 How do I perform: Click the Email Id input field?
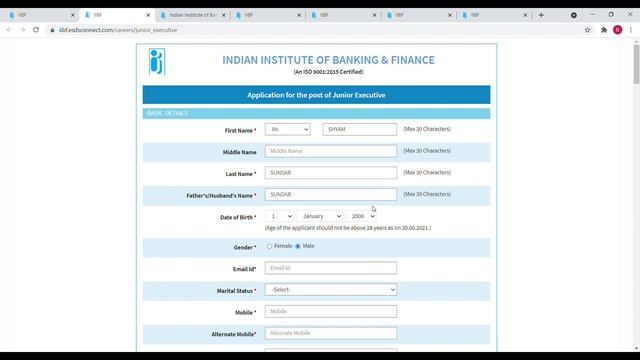click(x=331, y=268)
